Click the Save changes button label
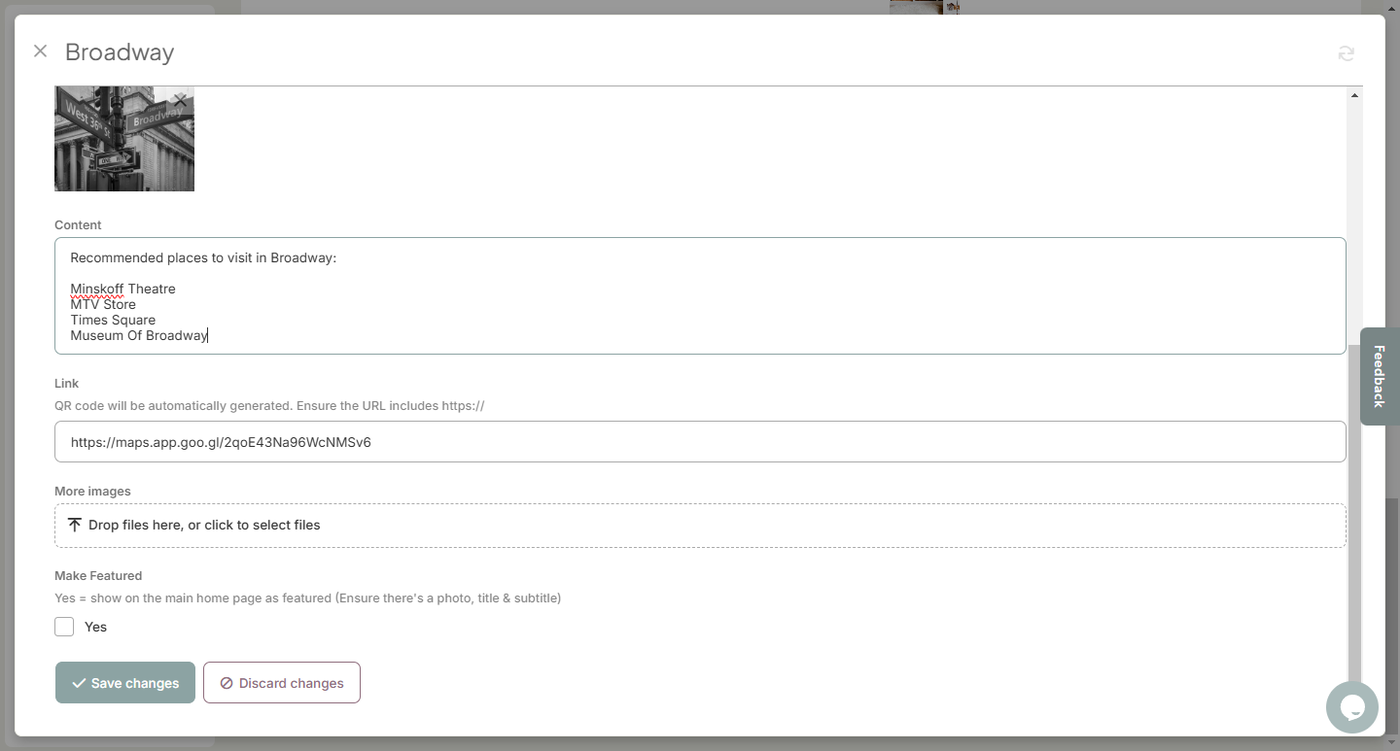1400x751 pixels. pyautogui.click(x=135, y=683)
